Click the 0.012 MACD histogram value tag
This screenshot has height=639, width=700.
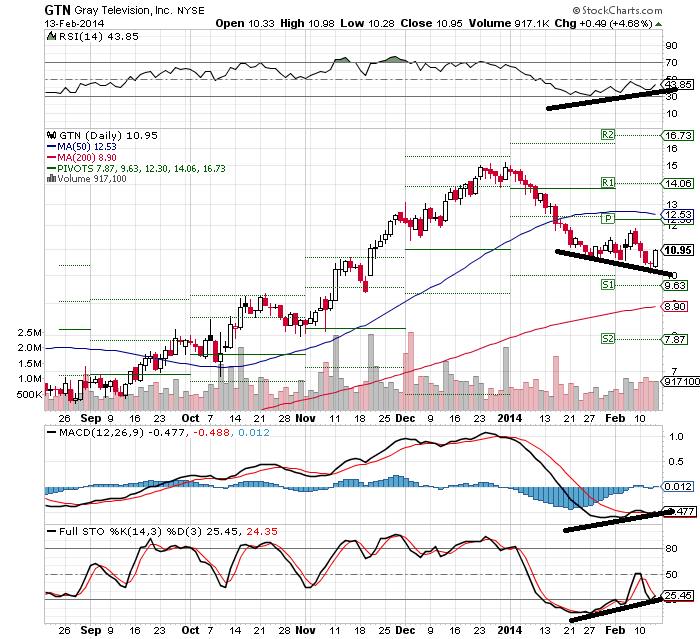click(x=678, y=487)
